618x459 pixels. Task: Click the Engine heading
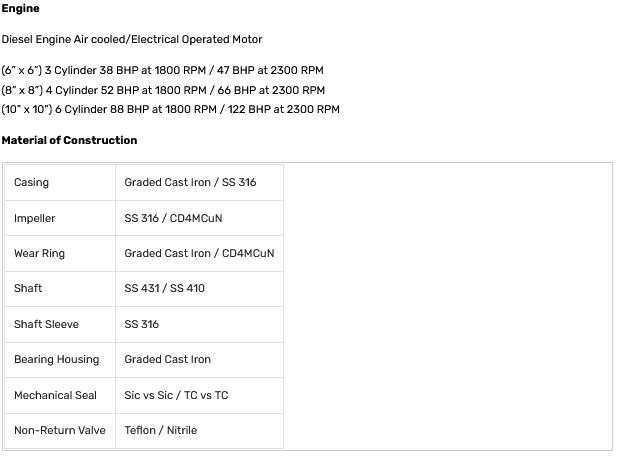tap(21, 9)
